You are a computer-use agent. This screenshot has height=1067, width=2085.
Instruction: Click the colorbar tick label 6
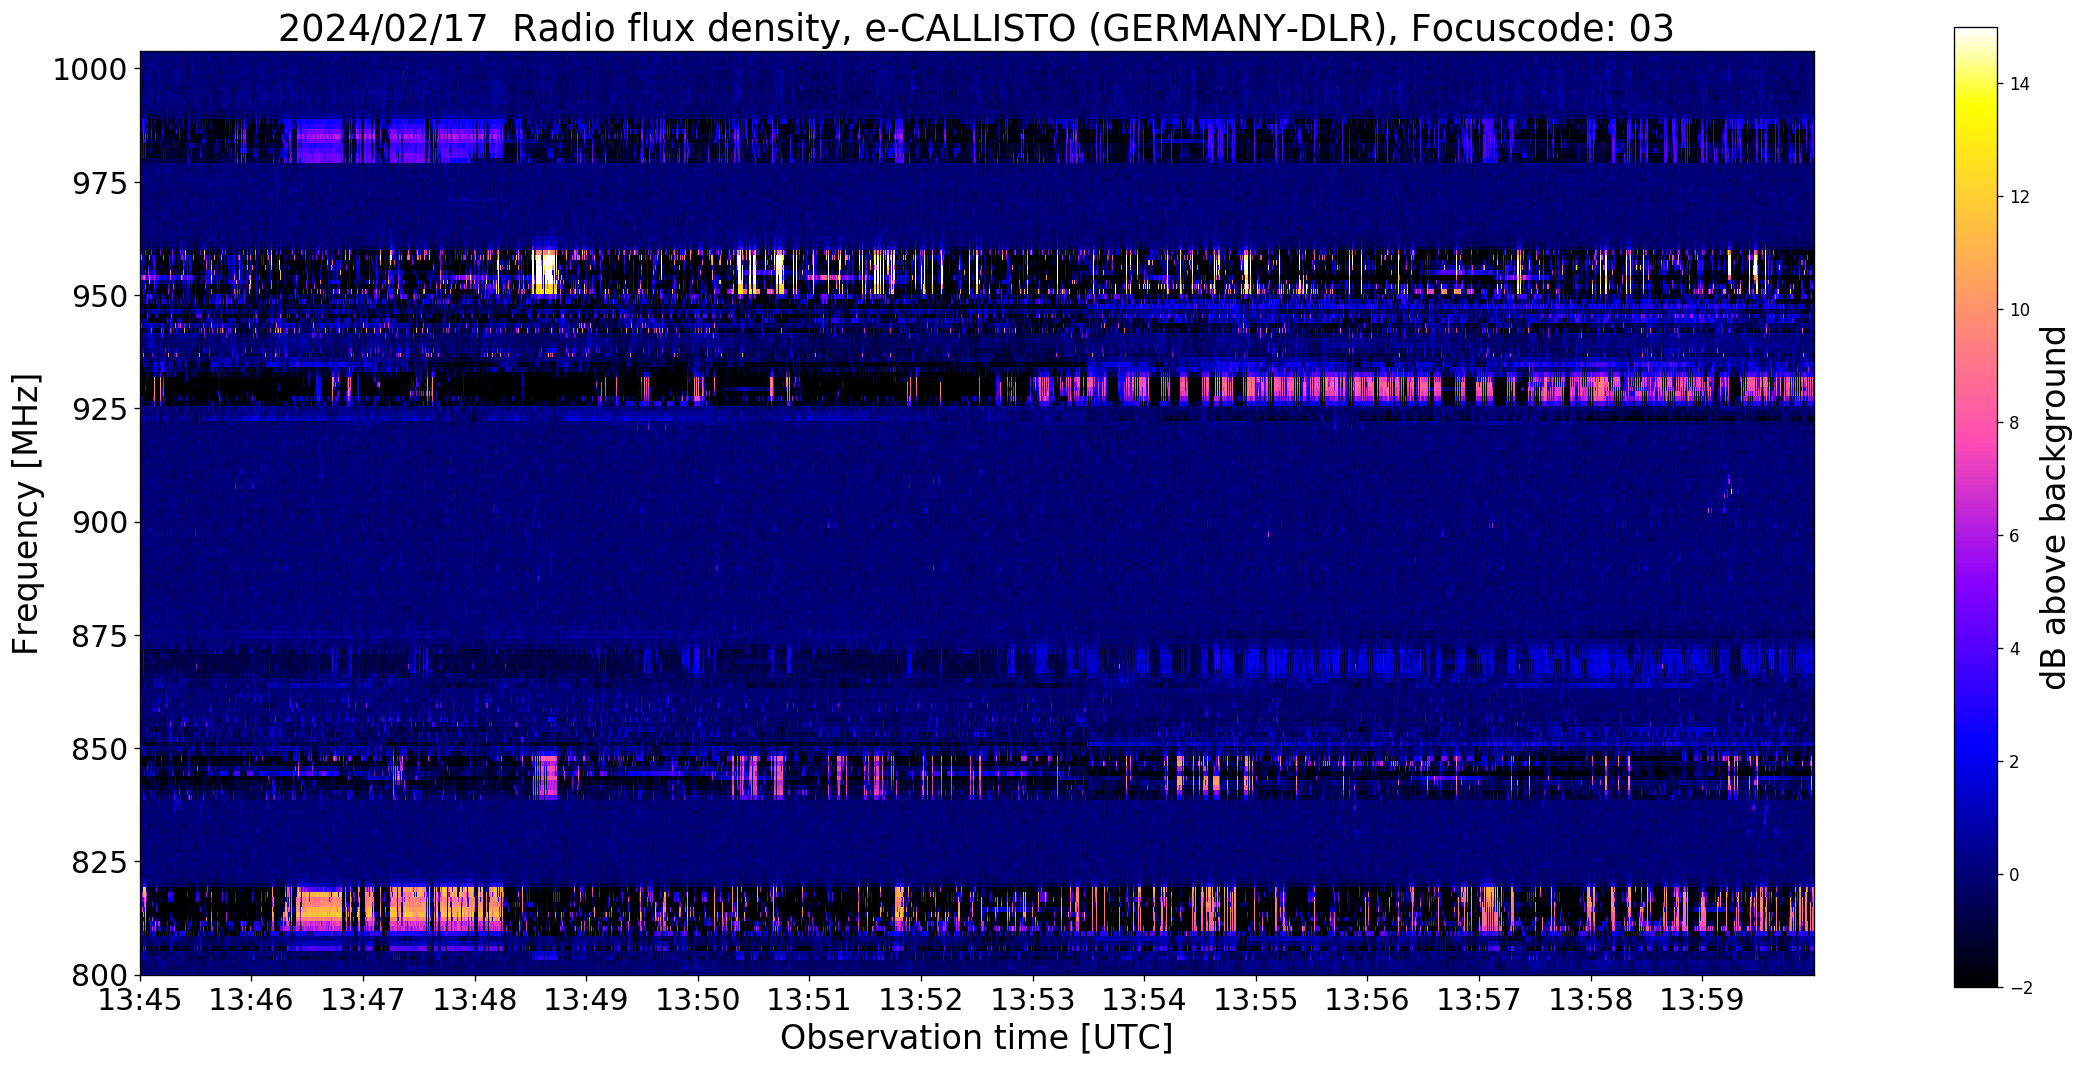pos(2014,536)
